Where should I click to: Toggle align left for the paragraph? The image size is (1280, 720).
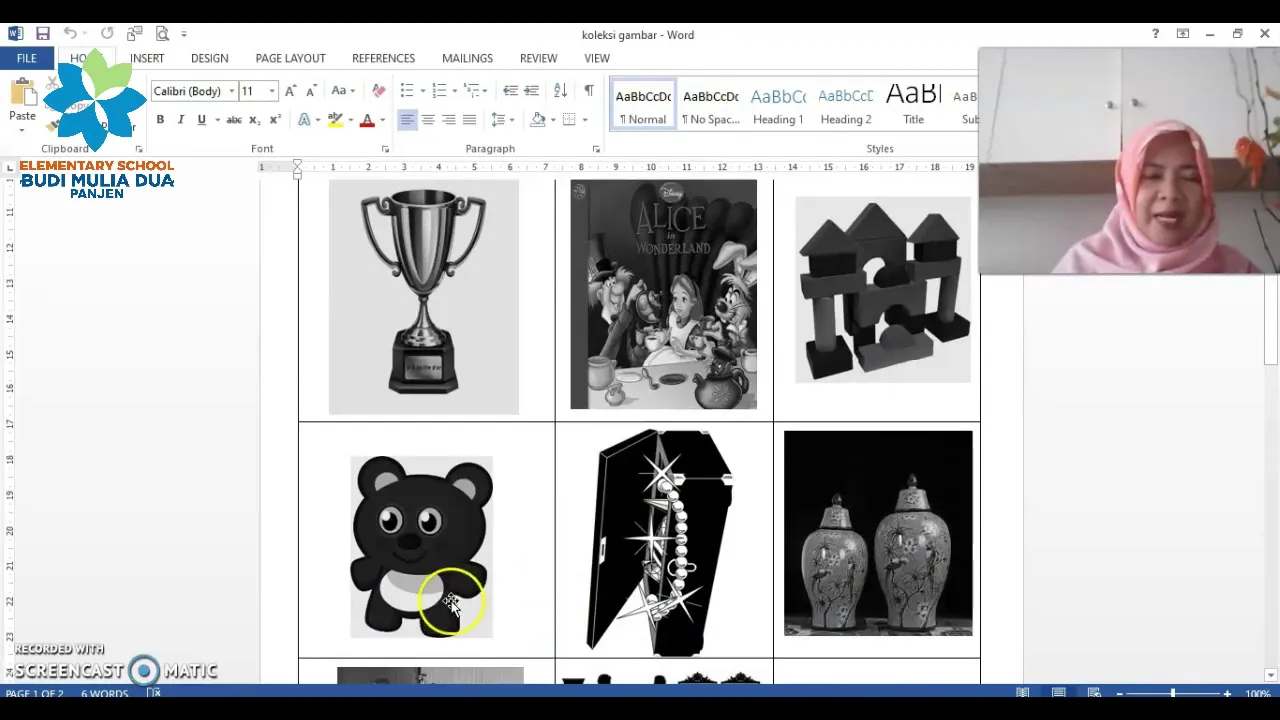407,120
